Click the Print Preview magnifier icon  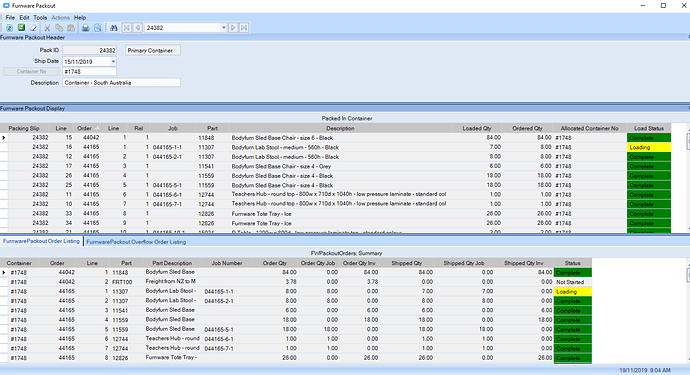[x=98, y=28]
